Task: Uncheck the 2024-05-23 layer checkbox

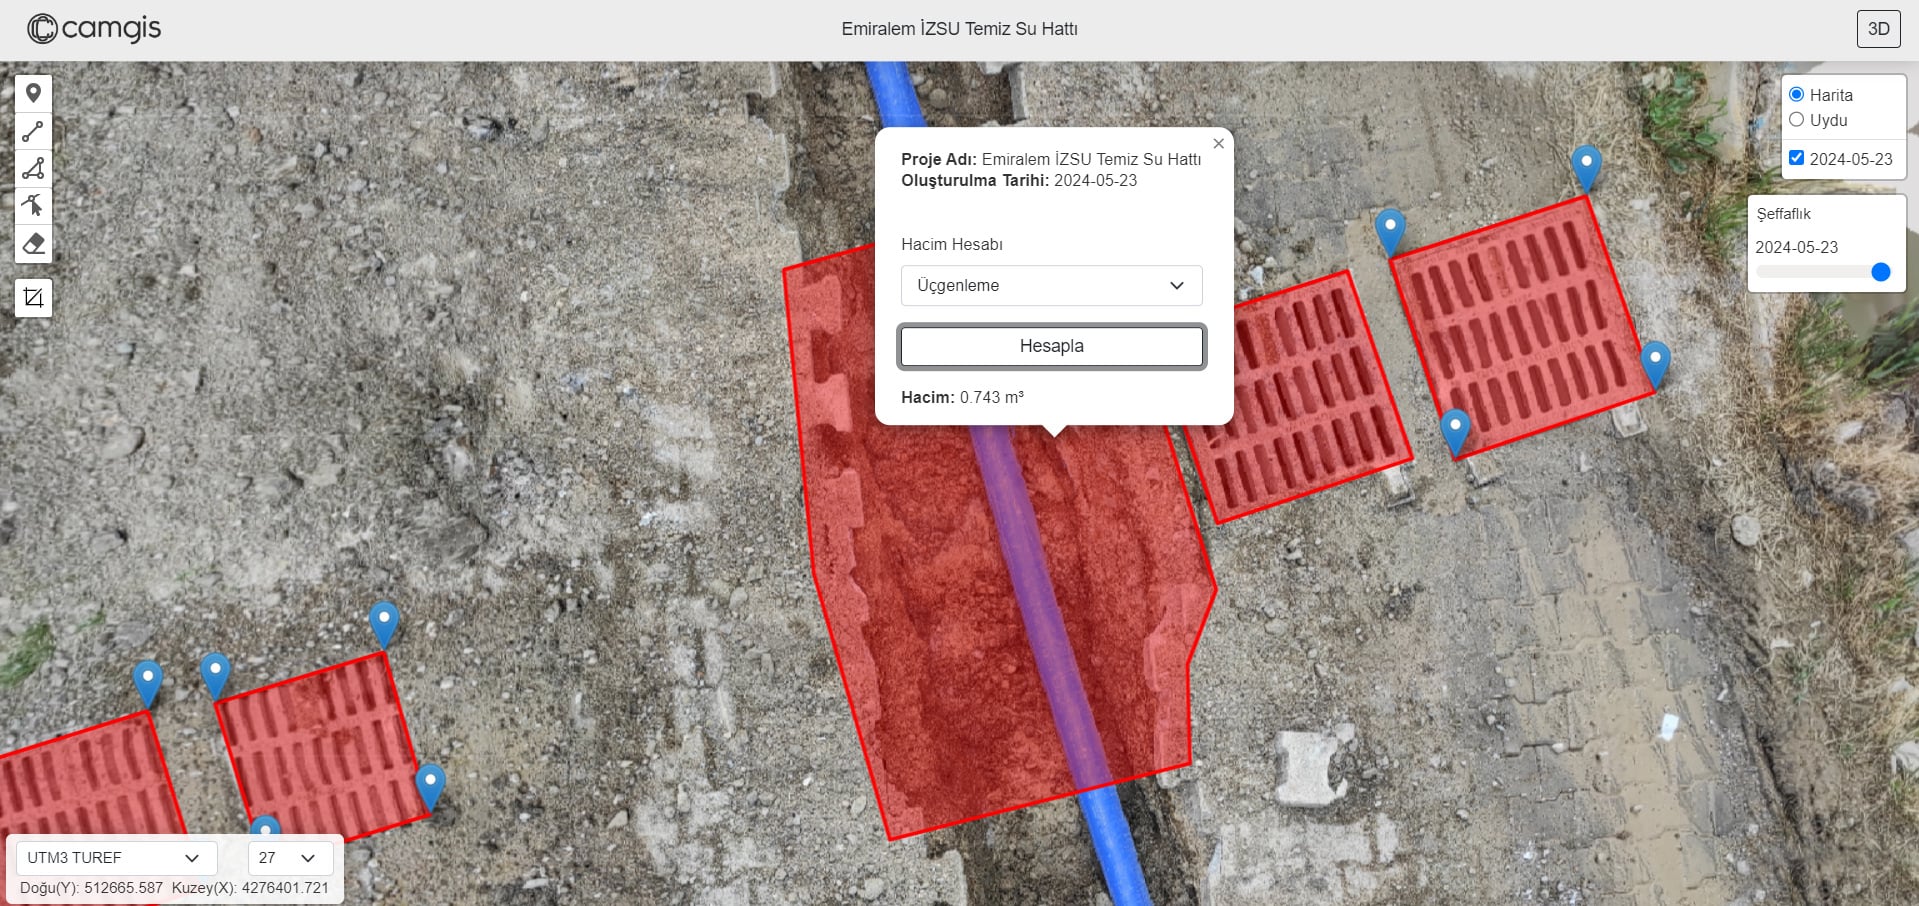Action: click(1796, 158)
